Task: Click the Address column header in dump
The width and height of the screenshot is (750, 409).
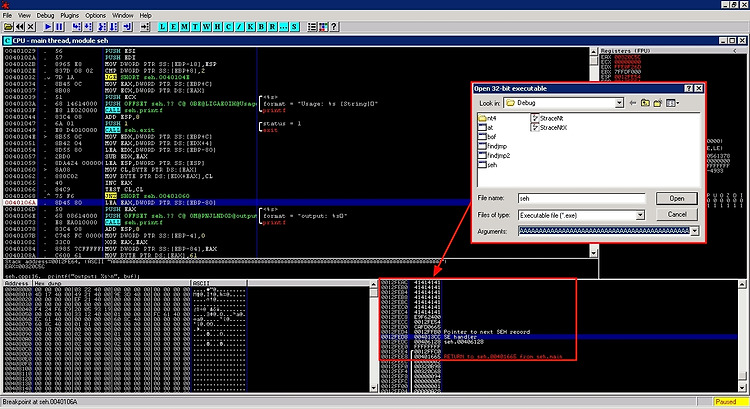Action: pyautogui.click(x=18, y=283)
